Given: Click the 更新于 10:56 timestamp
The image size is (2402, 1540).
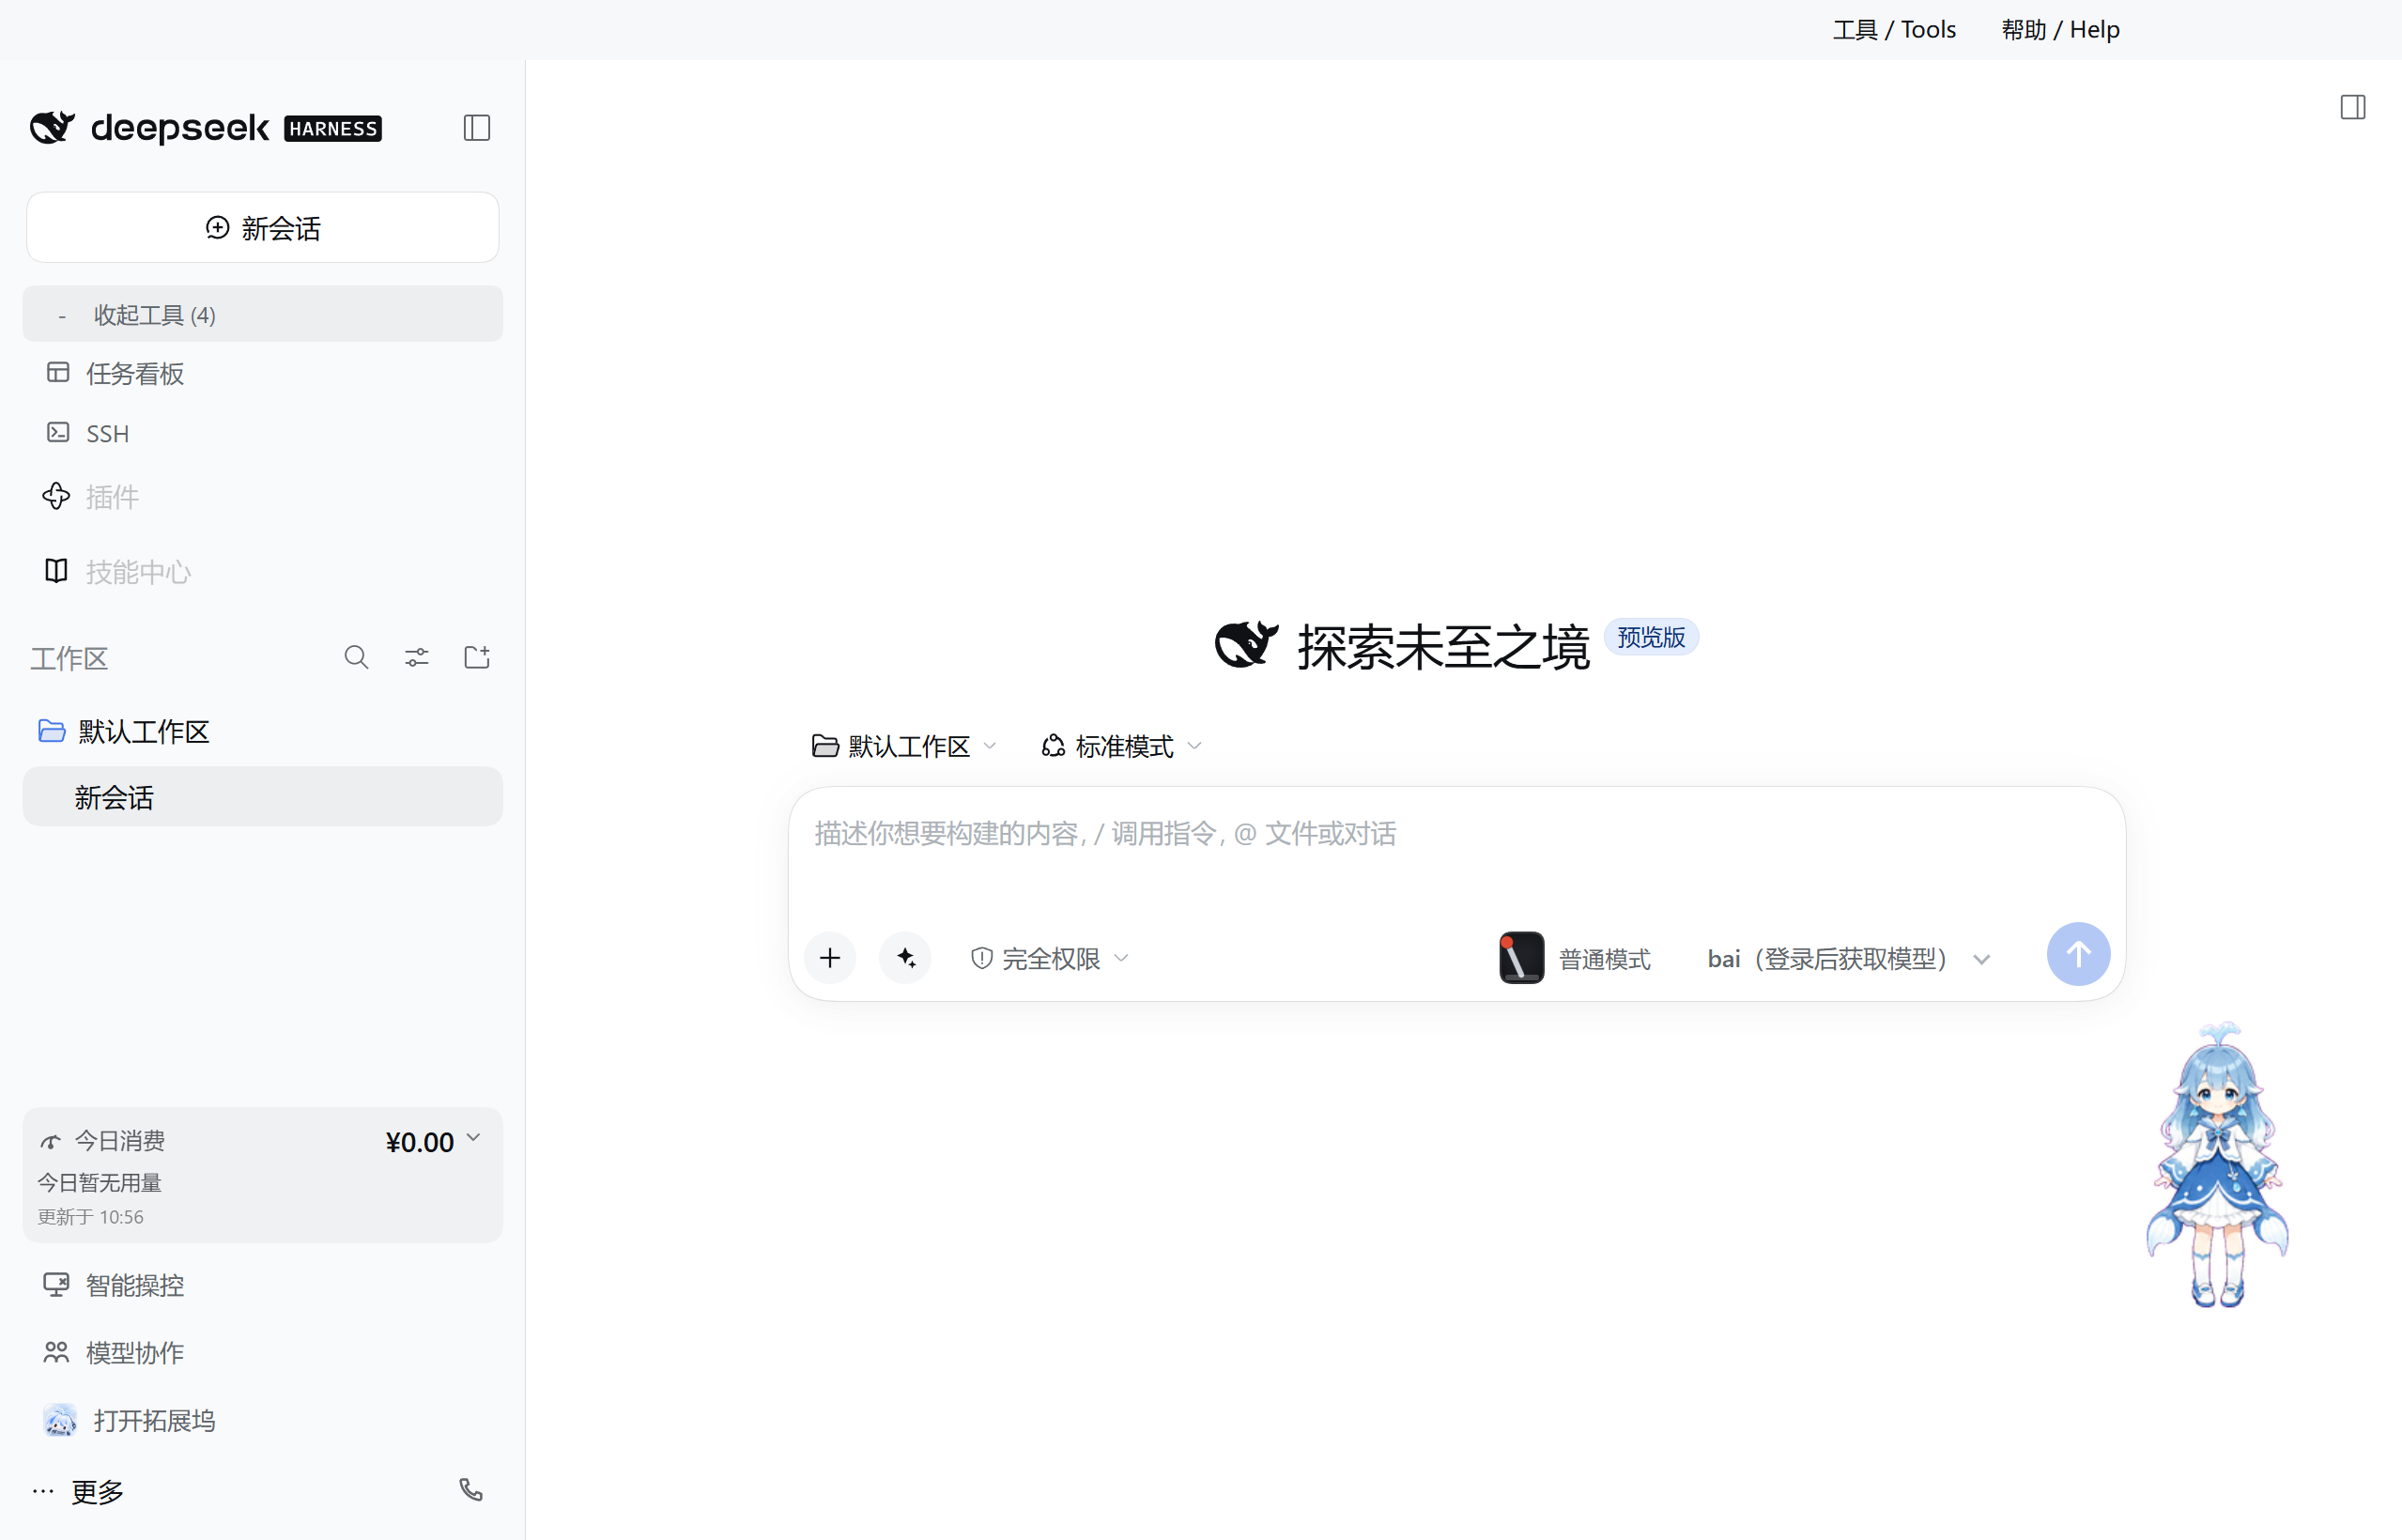Looking at the screenshot, I should point(91,1217).
